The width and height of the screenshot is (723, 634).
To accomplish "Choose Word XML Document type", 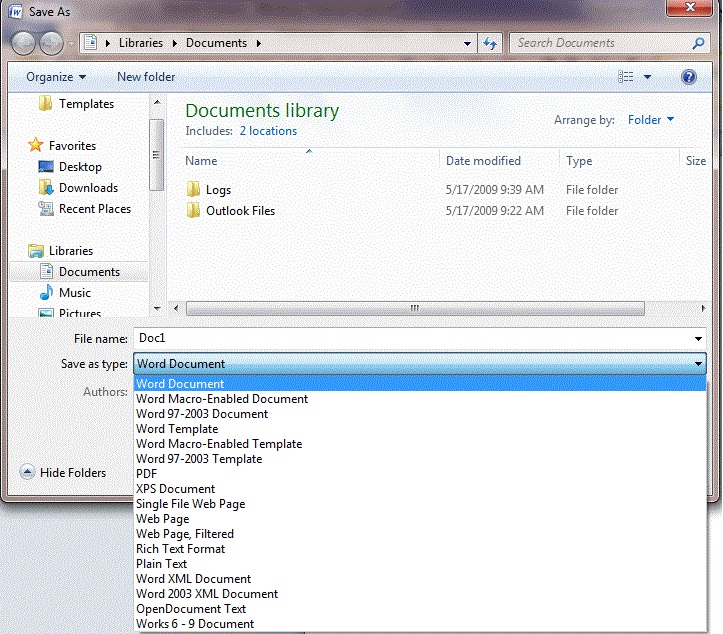I will click(420, 579).
